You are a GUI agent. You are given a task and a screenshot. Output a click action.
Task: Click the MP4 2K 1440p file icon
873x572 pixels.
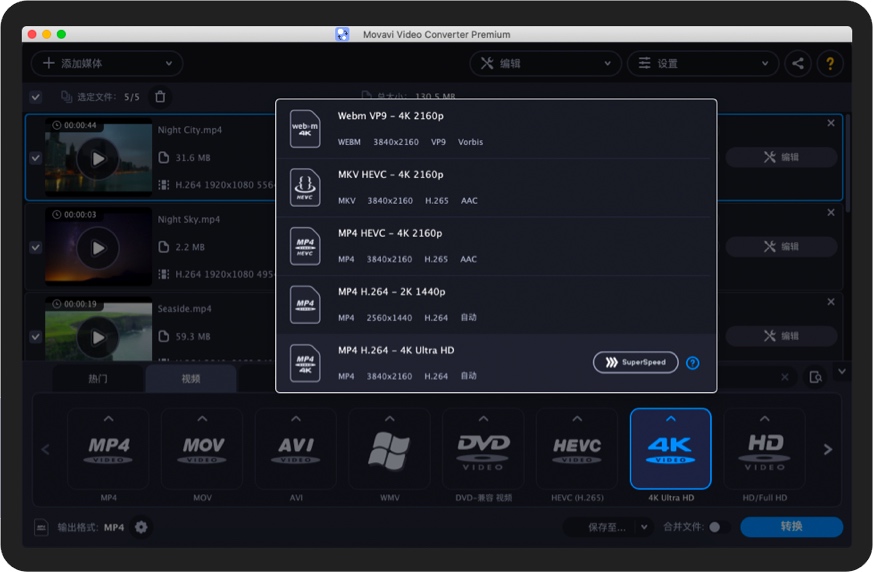coord(305,304)
